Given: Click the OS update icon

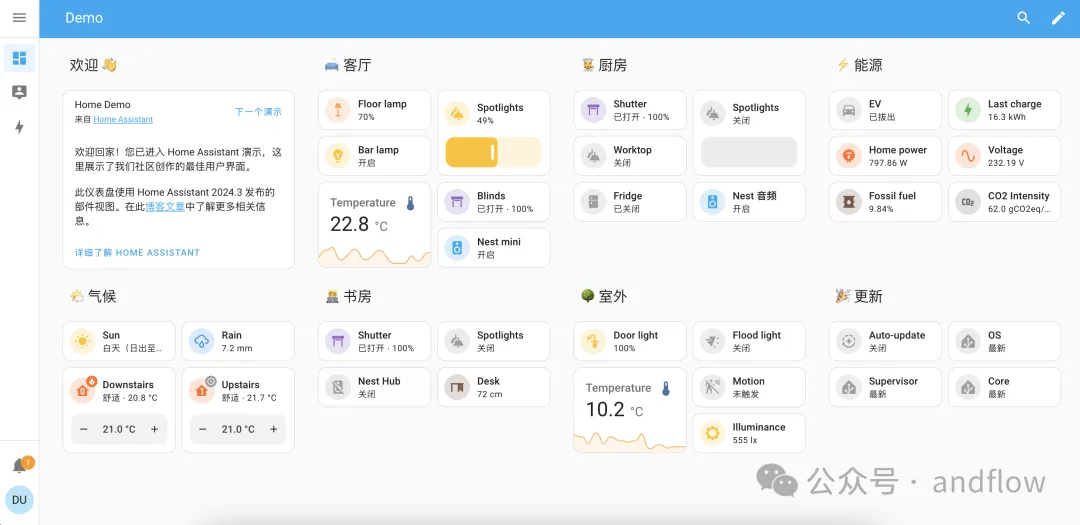Looking at the screenshot, I should pos(968,341).
